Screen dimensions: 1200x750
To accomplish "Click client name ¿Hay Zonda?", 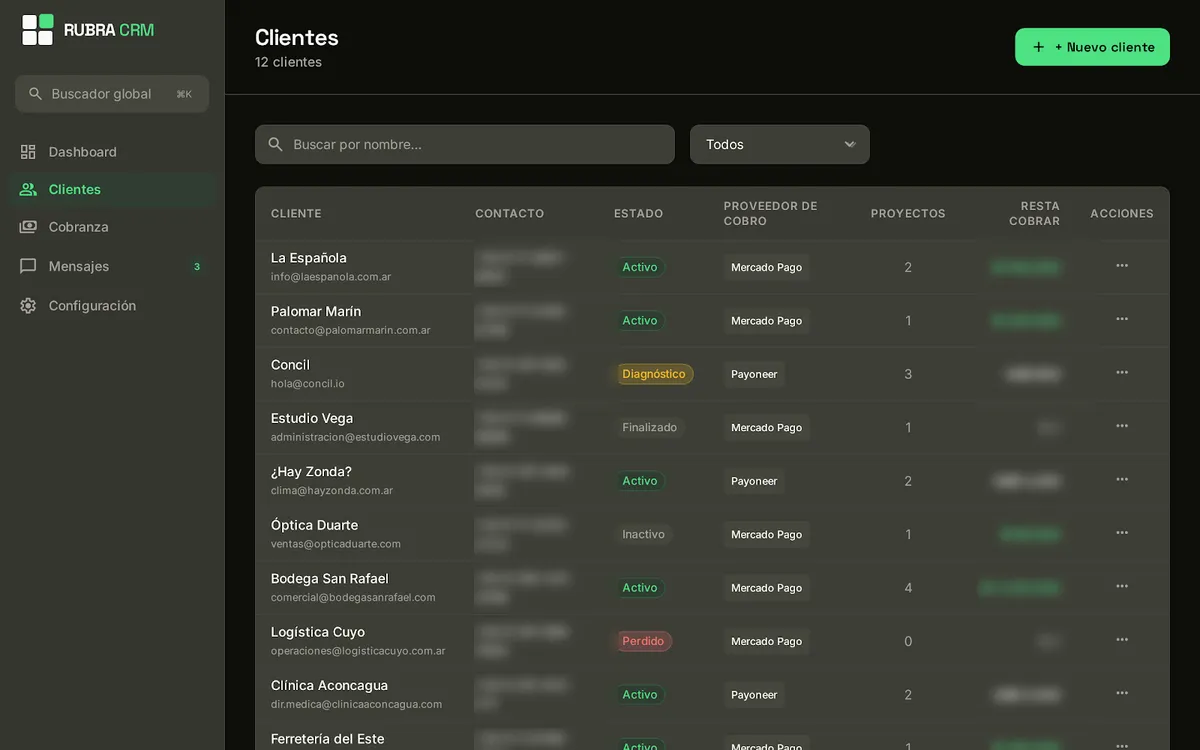I will click(x=311, y=472).
